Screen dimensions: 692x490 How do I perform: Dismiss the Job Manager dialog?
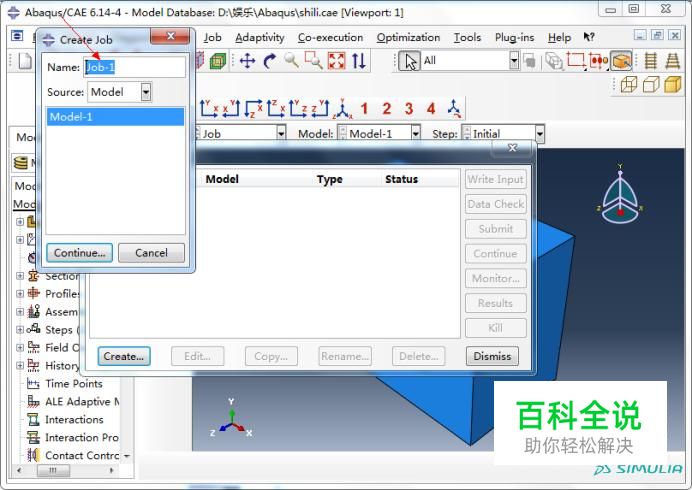pos(492,356)
